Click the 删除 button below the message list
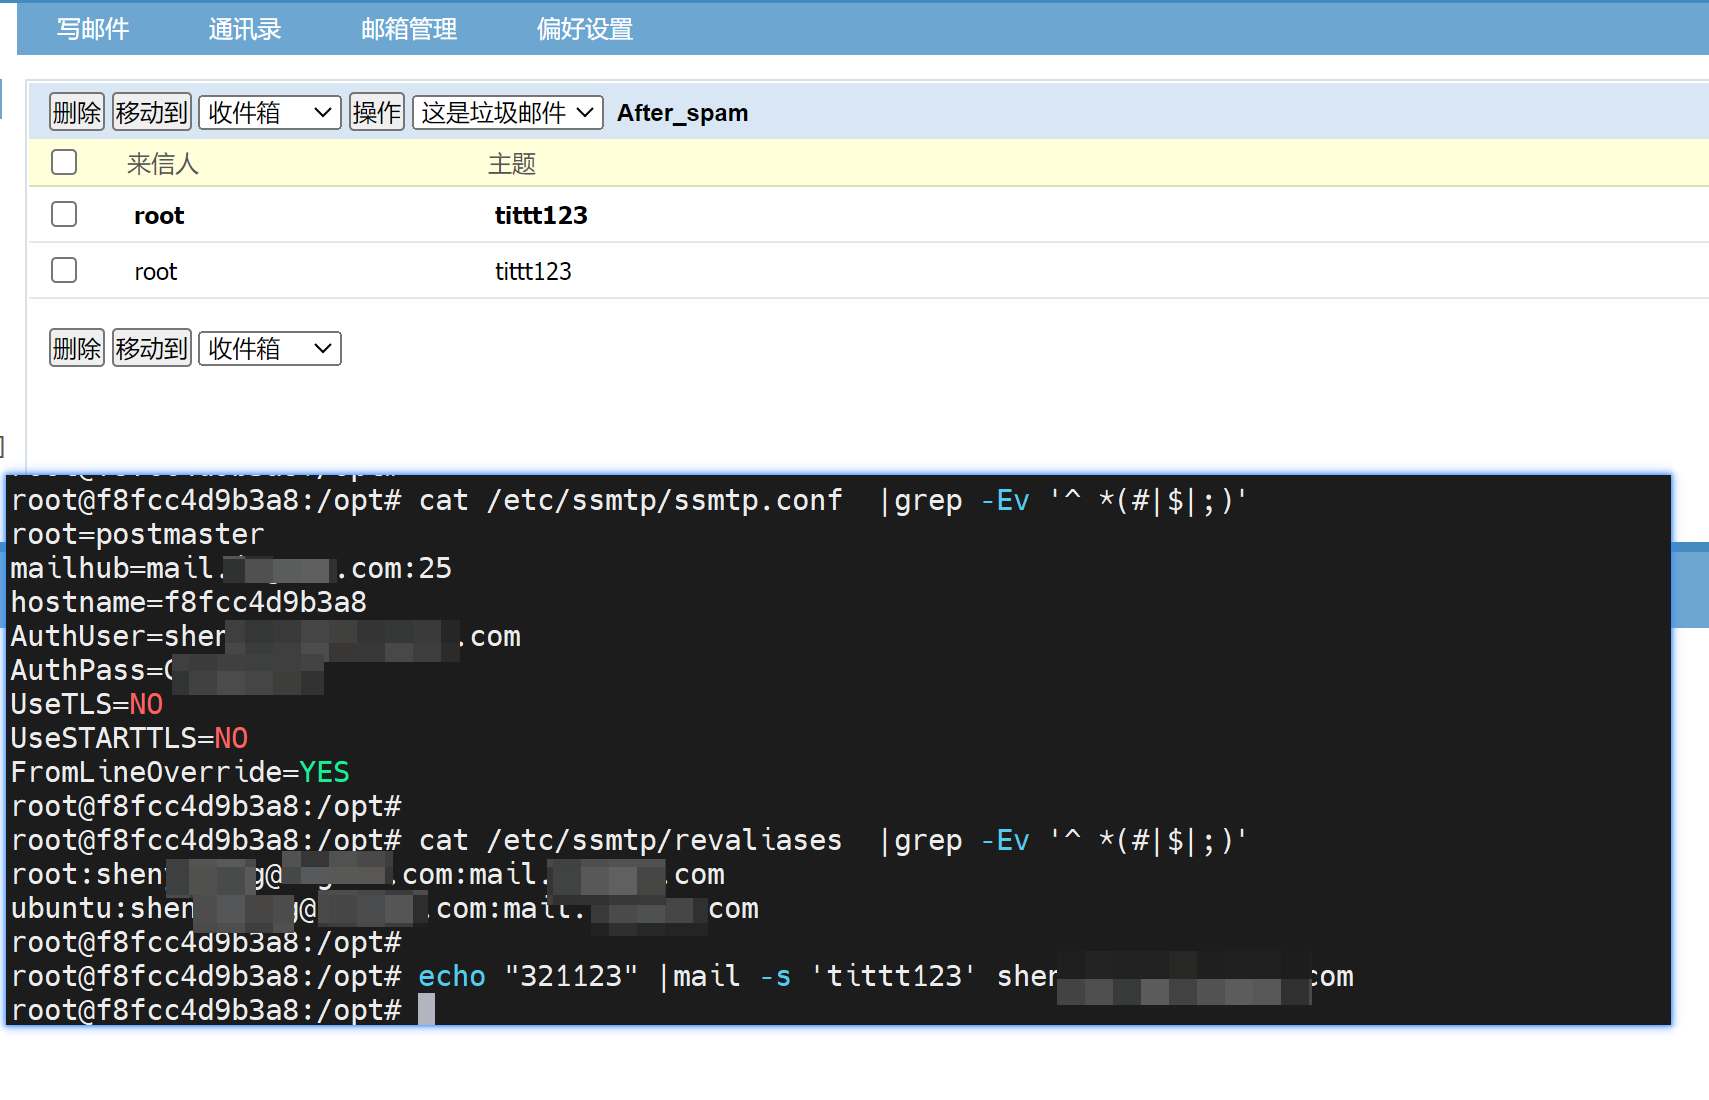 (77, 349)
